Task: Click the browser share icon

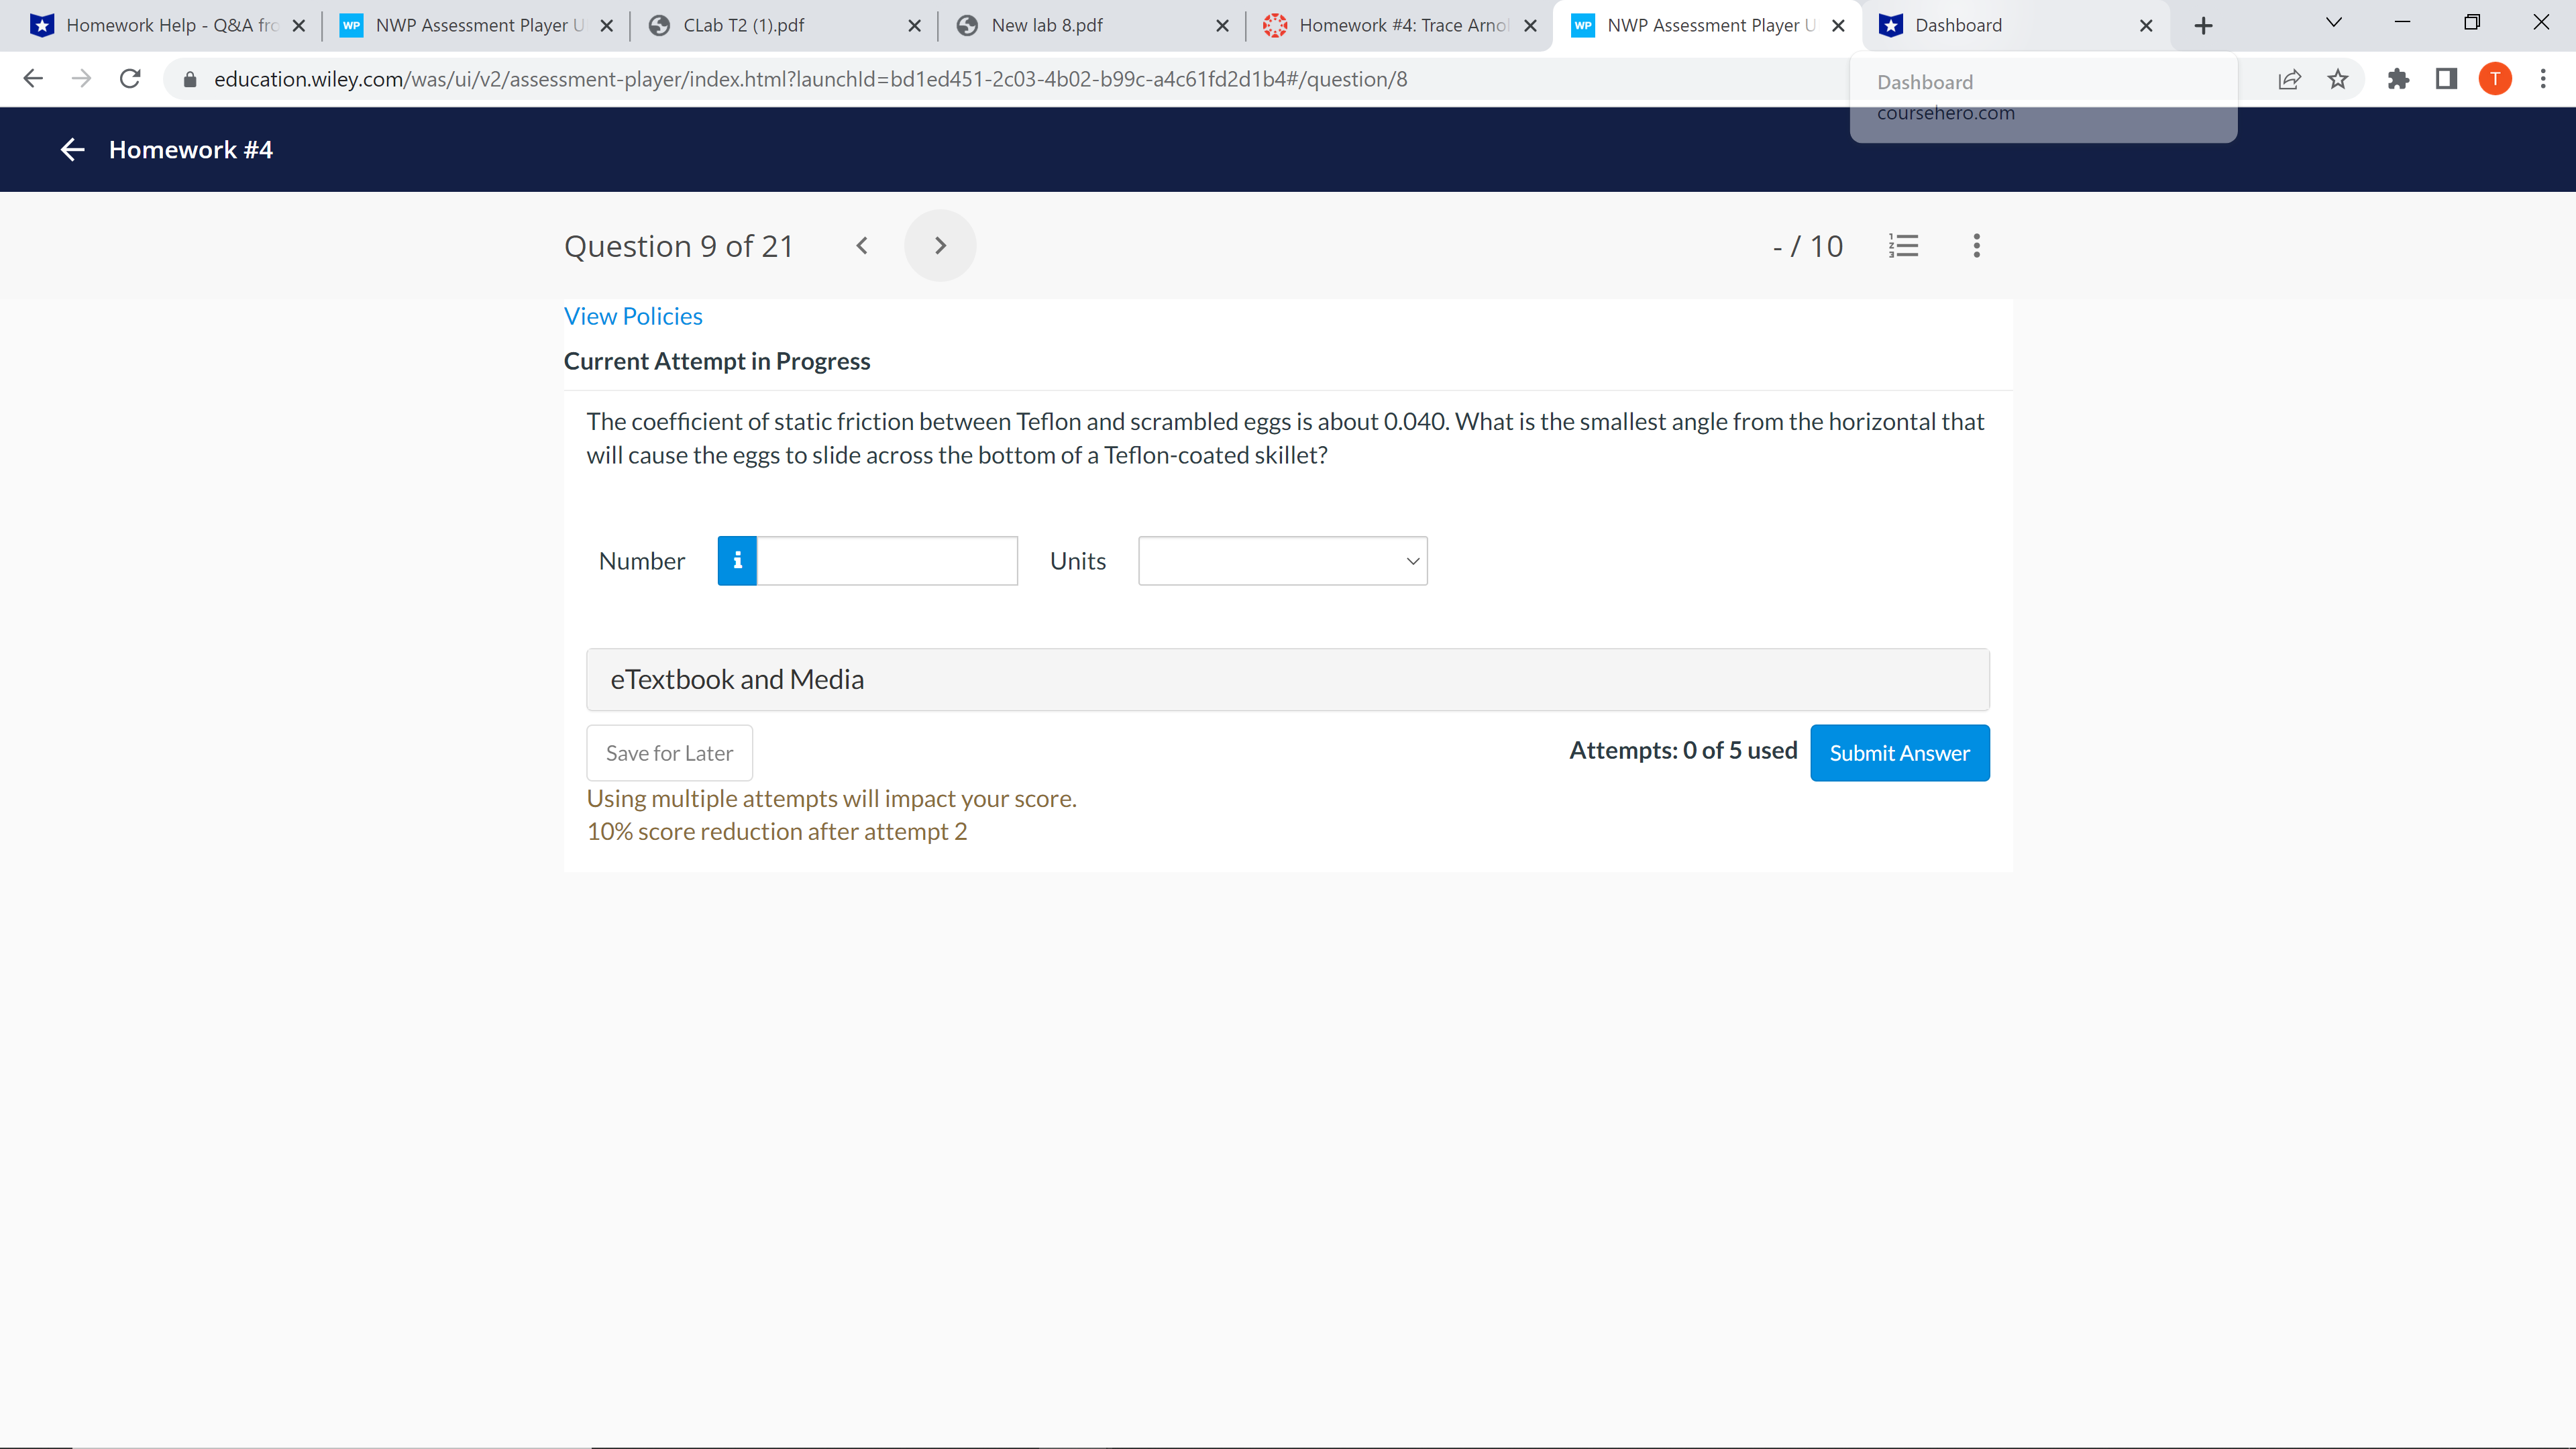Action: [x=2290, y=79]
